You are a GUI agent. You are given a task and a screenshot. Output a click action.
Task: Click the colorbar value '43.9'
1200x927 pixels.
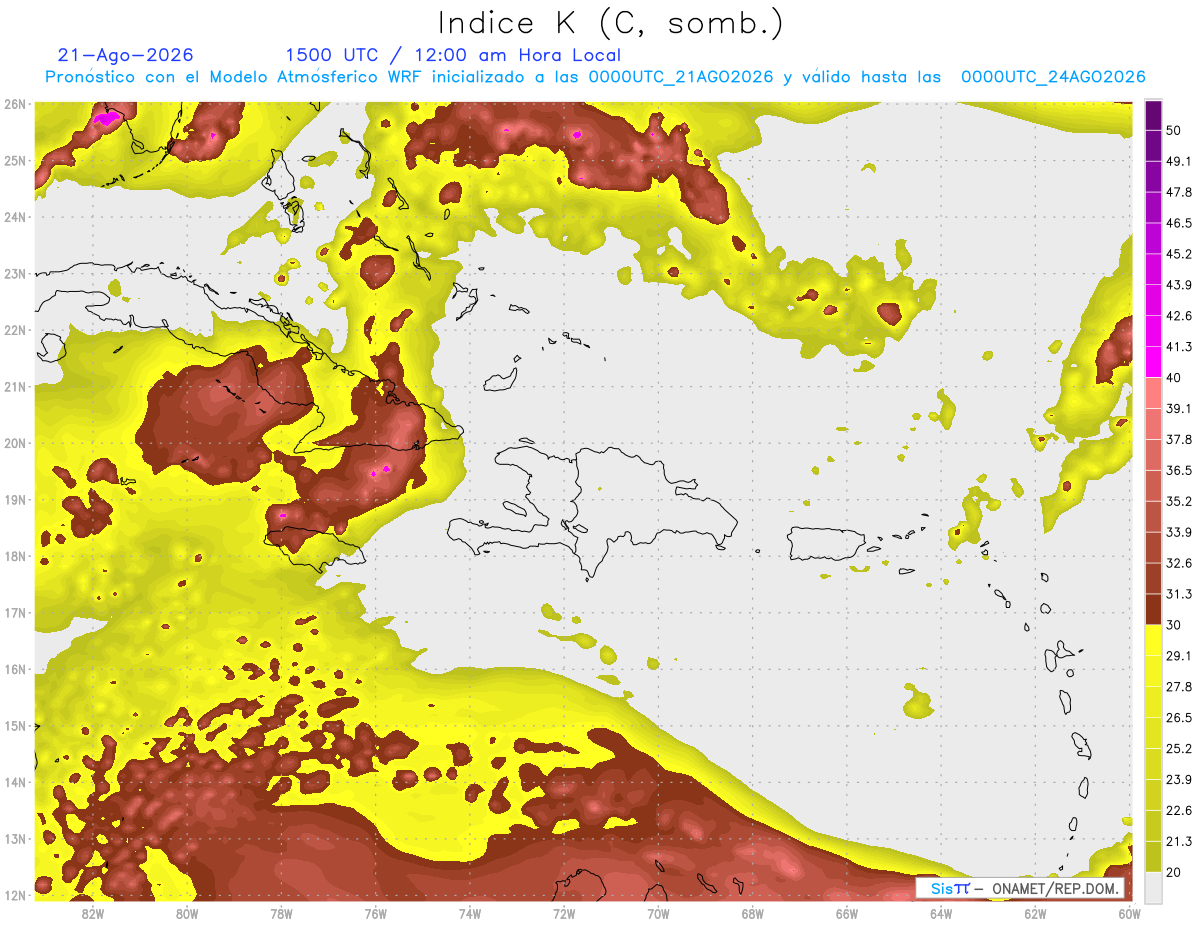pyautogui.click(x=1180, y=285)
